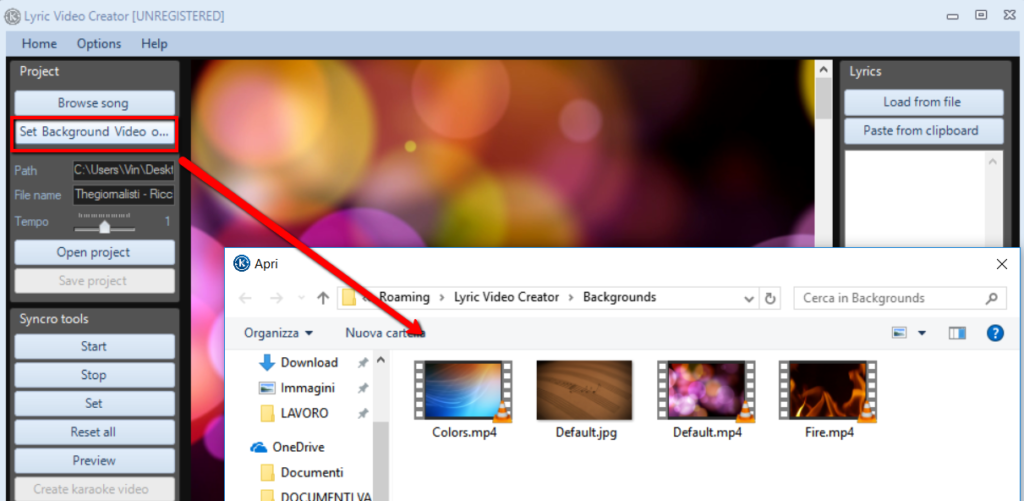The image size is (1024, 501).
Task: Click the pin icon next to Download
Action: click(362, 363)
